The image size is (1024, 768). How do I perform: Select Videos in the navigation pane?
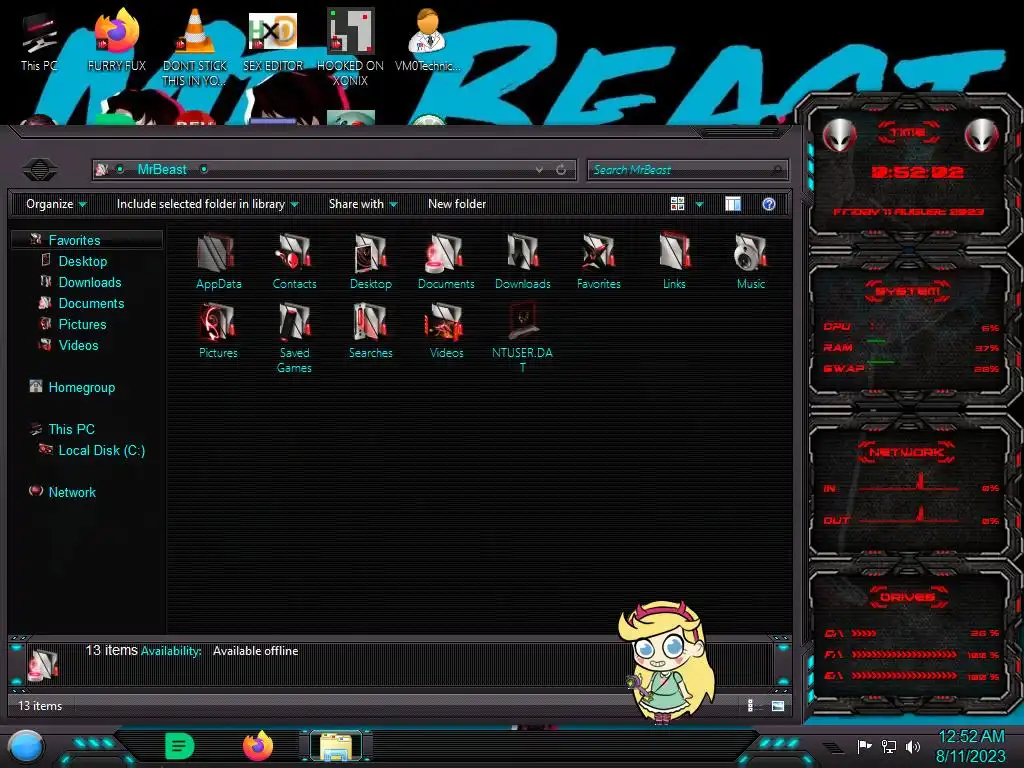(x=78, y=345)
